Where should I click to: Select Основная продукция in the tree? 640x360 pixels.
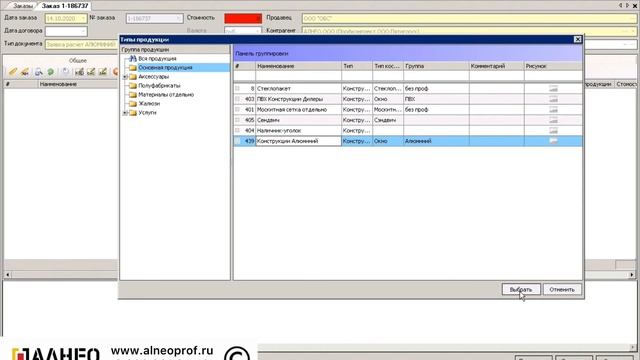click(x=165, y=68)
